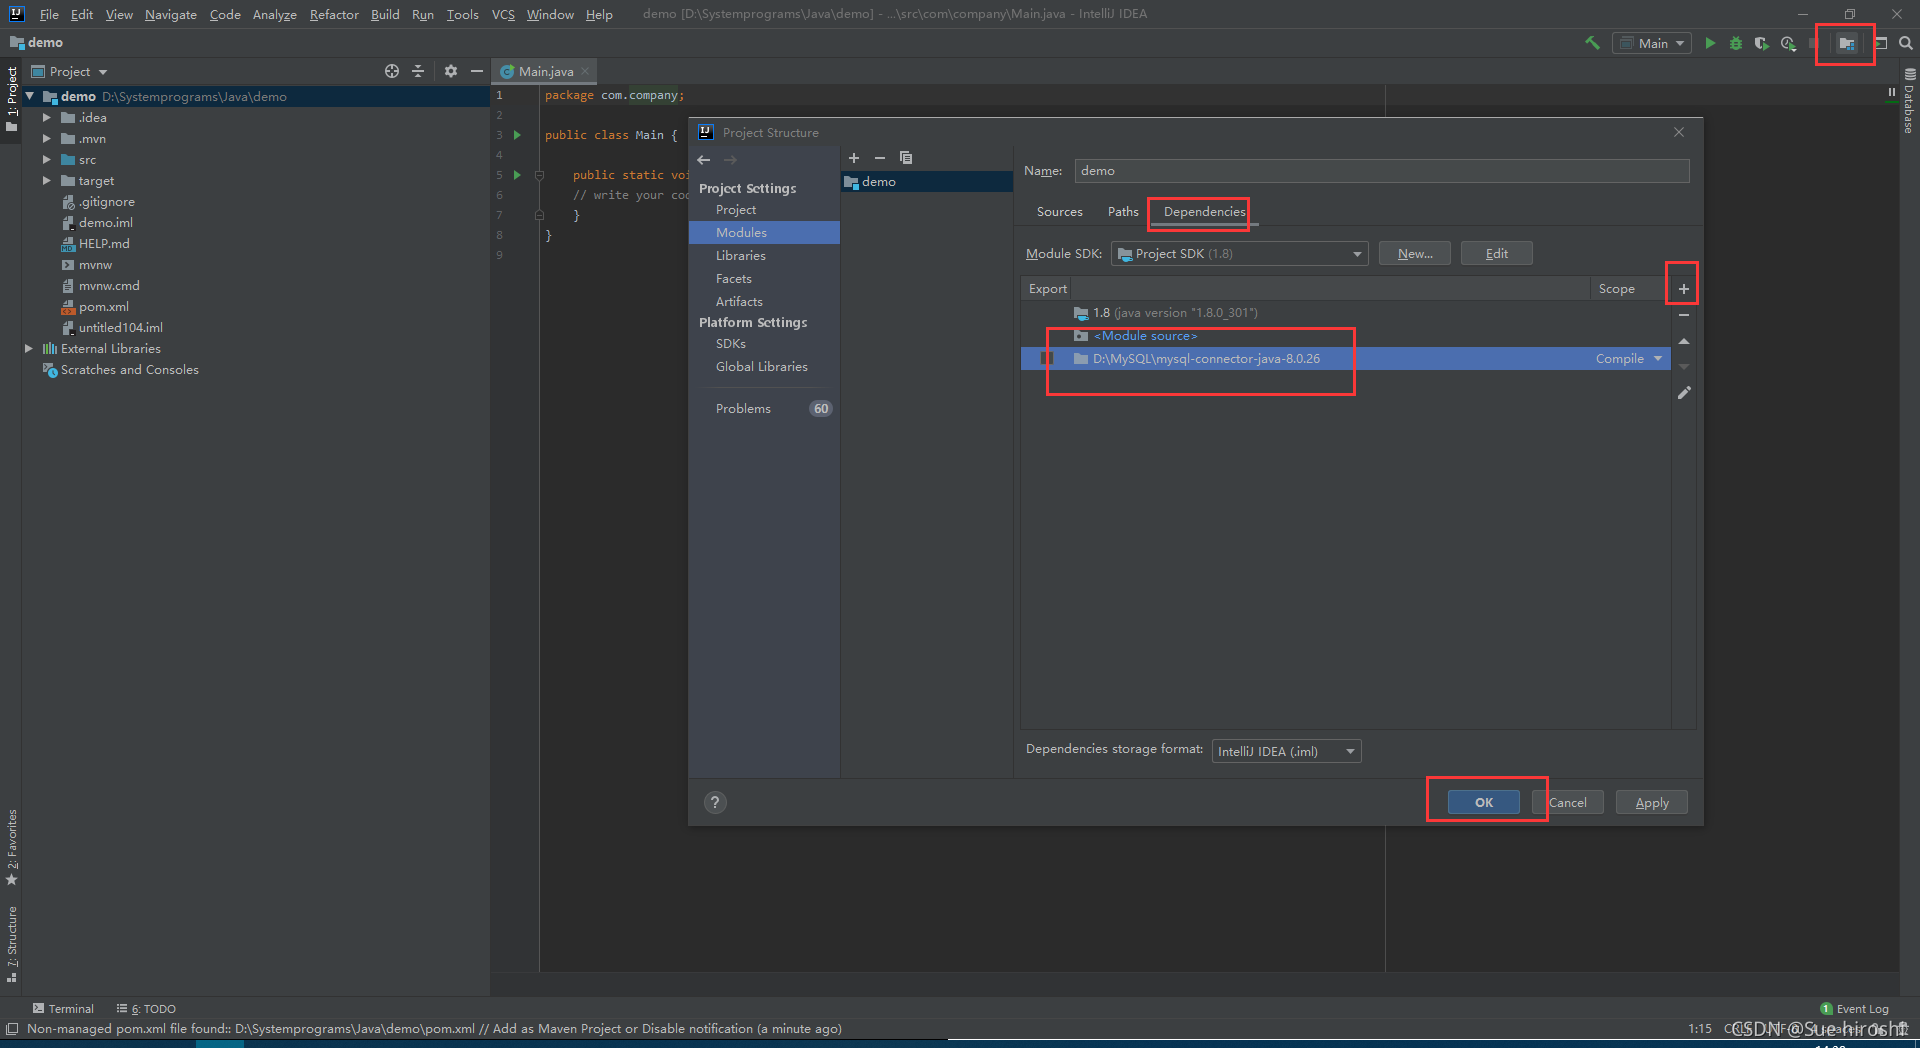Run Main with coverage
1920x1048 pixels.
tap(1762, 43)
